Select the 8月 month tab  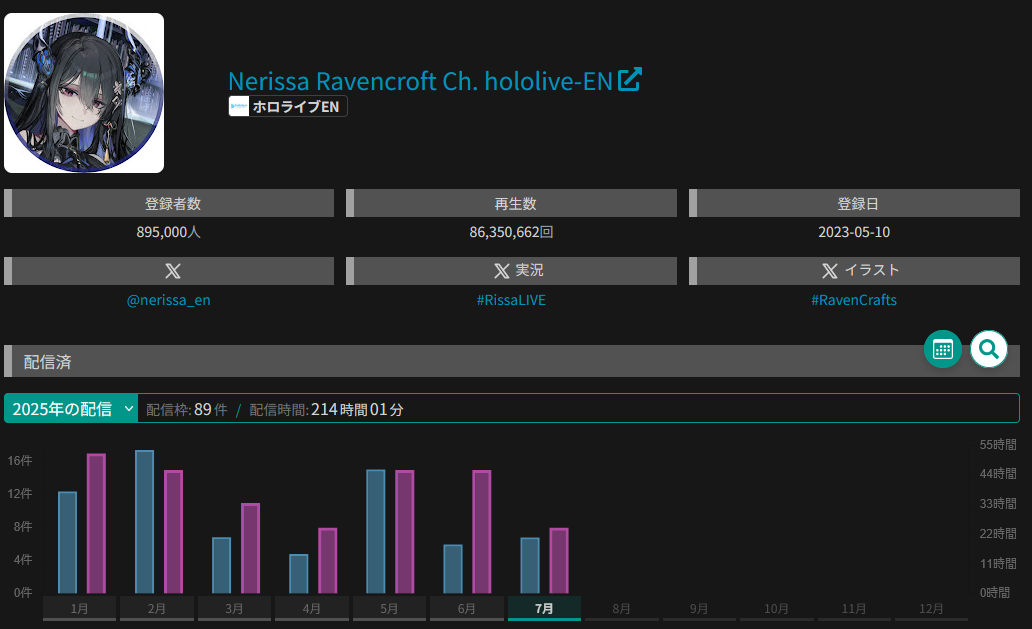(621, 609)
